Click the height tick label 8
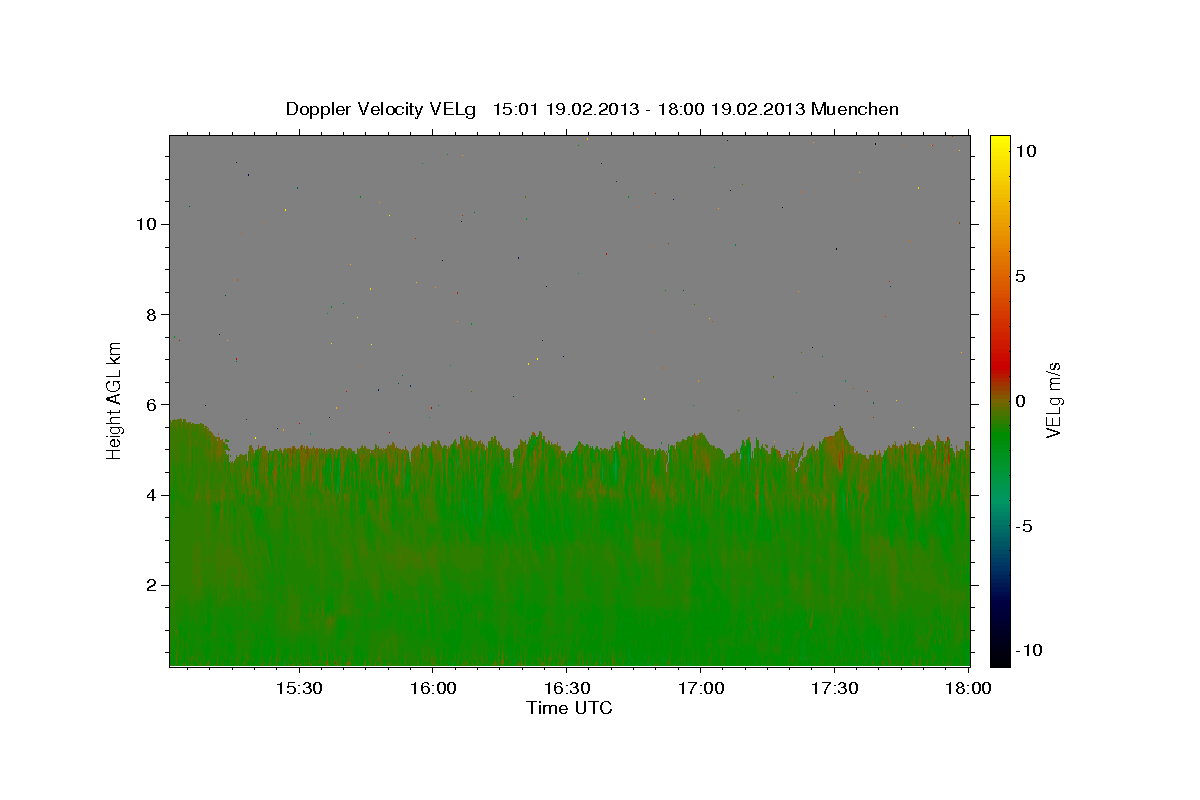 point(151,315)
